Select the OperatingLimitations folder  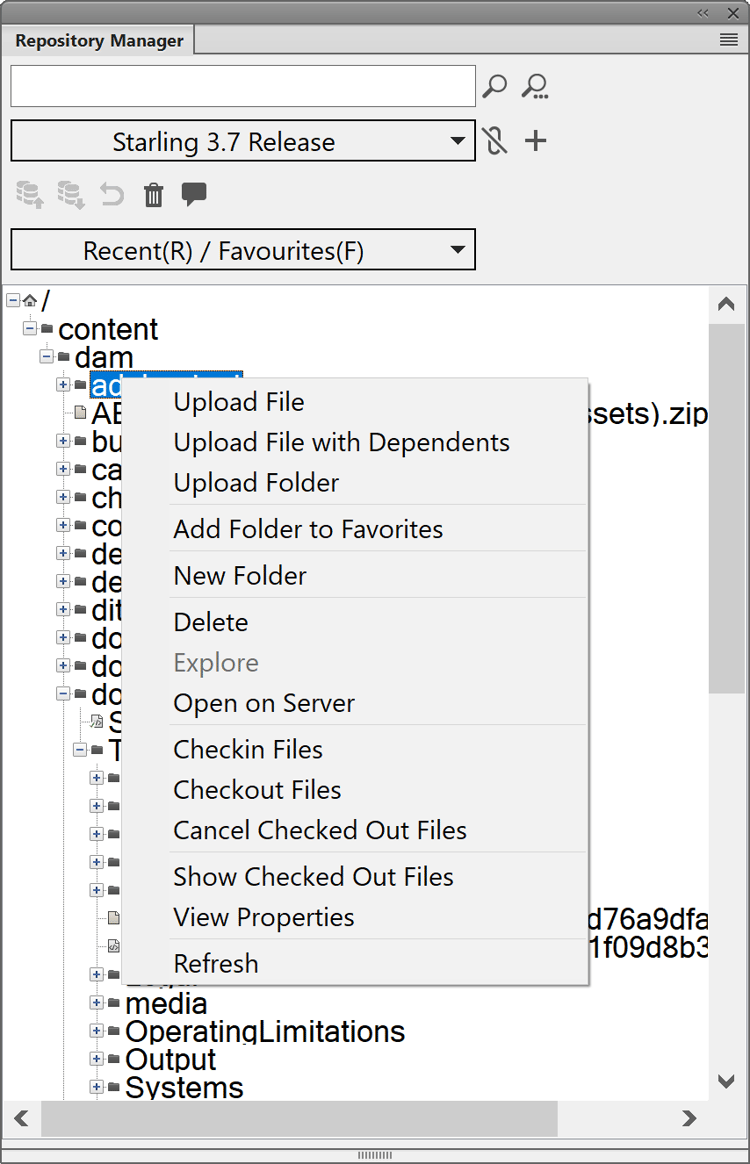tap(265, 1031)
